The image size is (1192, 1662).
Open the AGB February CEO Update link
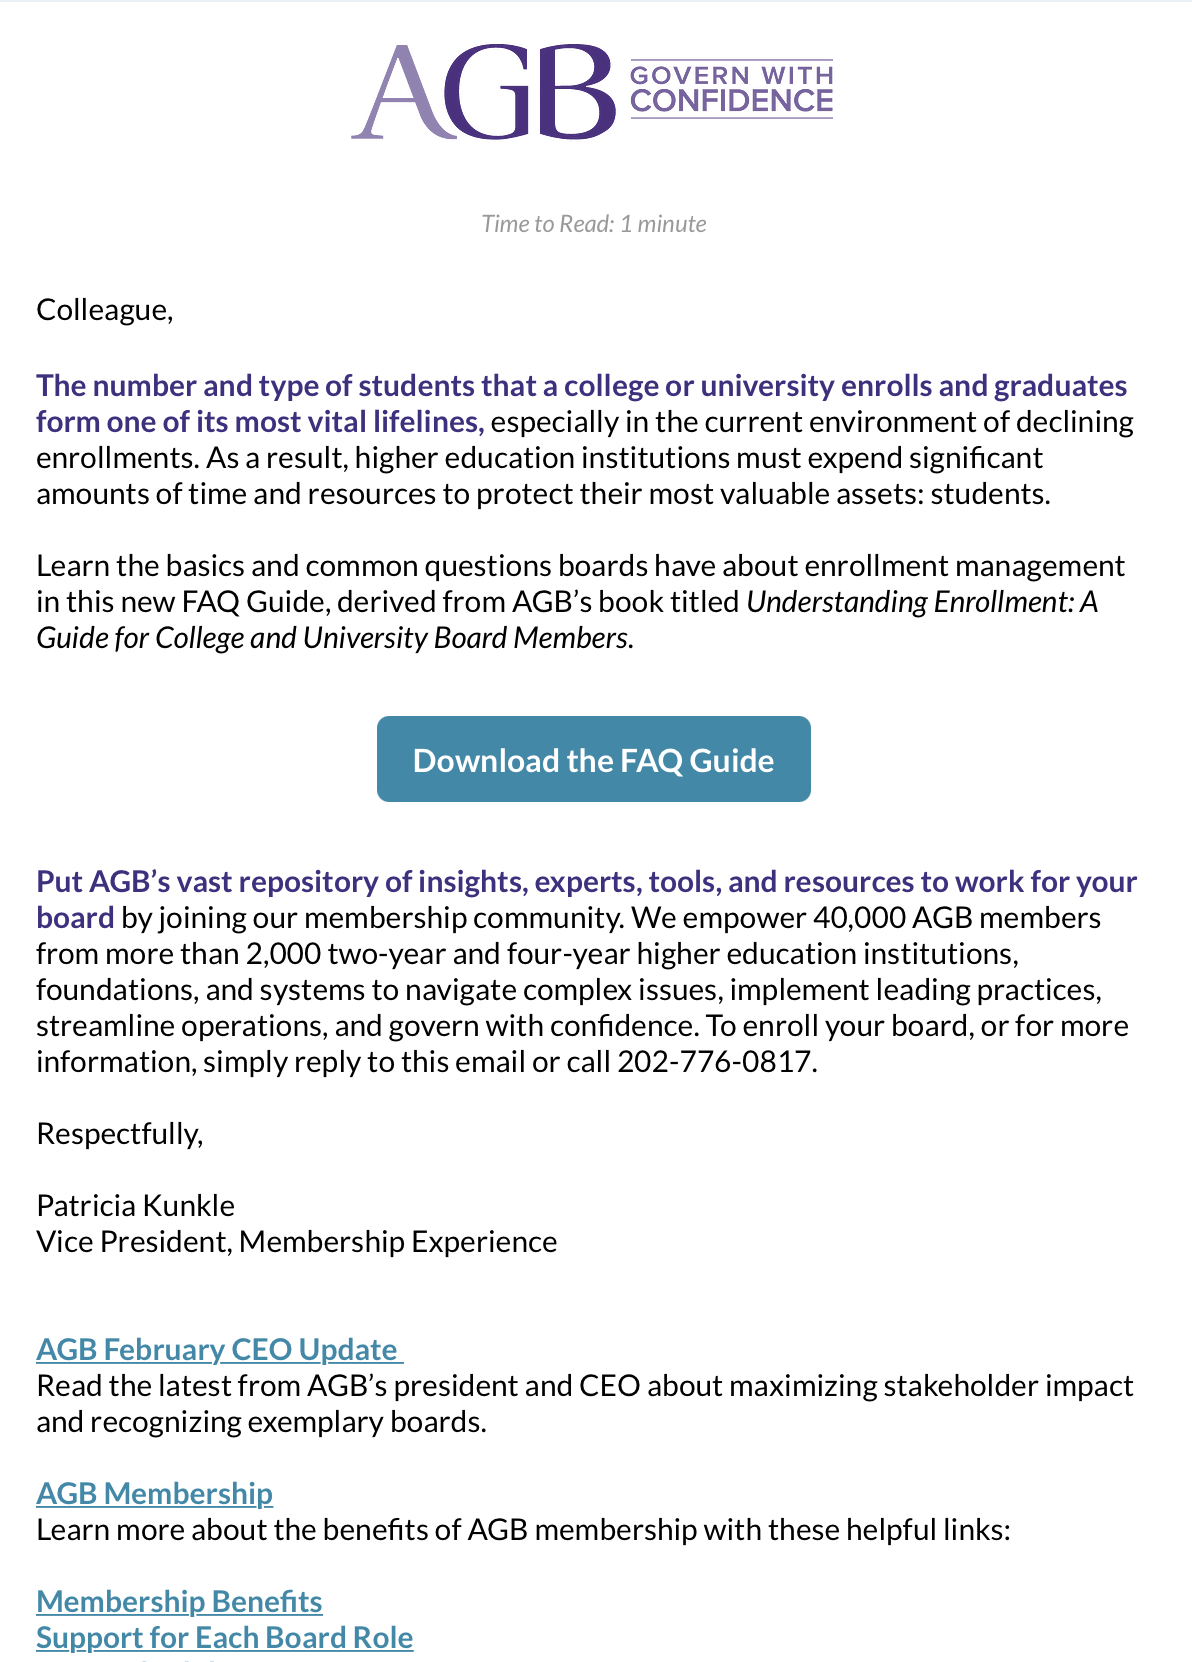(x=220, y=1349)
